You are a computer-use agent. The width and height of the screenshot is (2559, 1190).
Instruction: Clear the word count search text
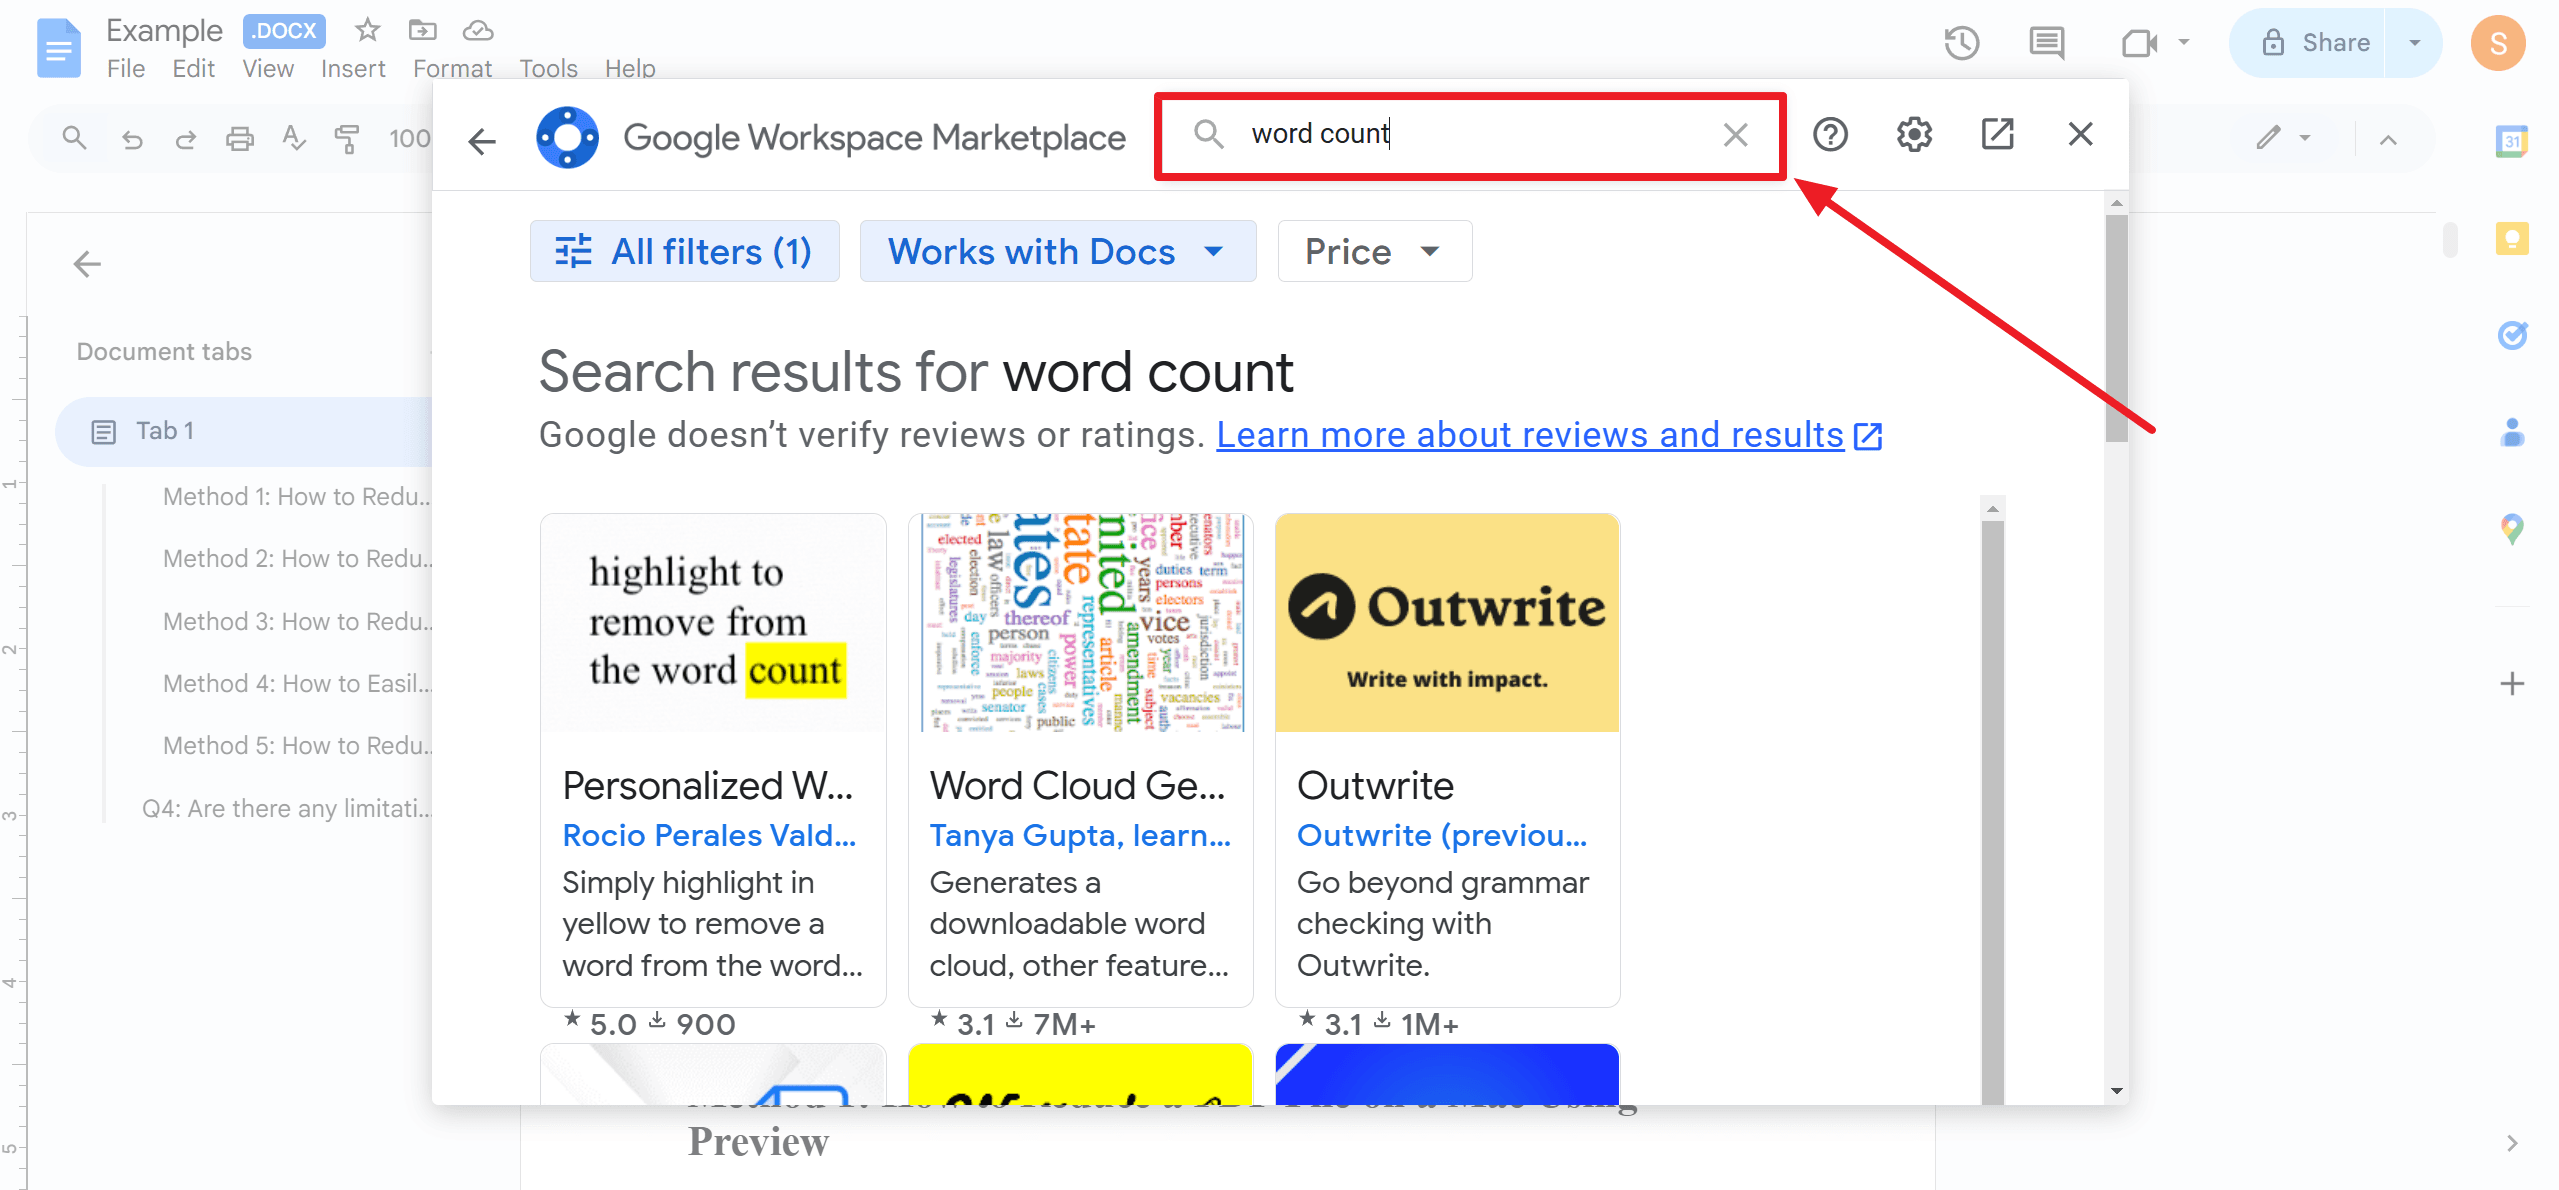click(x=1735, y=135)
